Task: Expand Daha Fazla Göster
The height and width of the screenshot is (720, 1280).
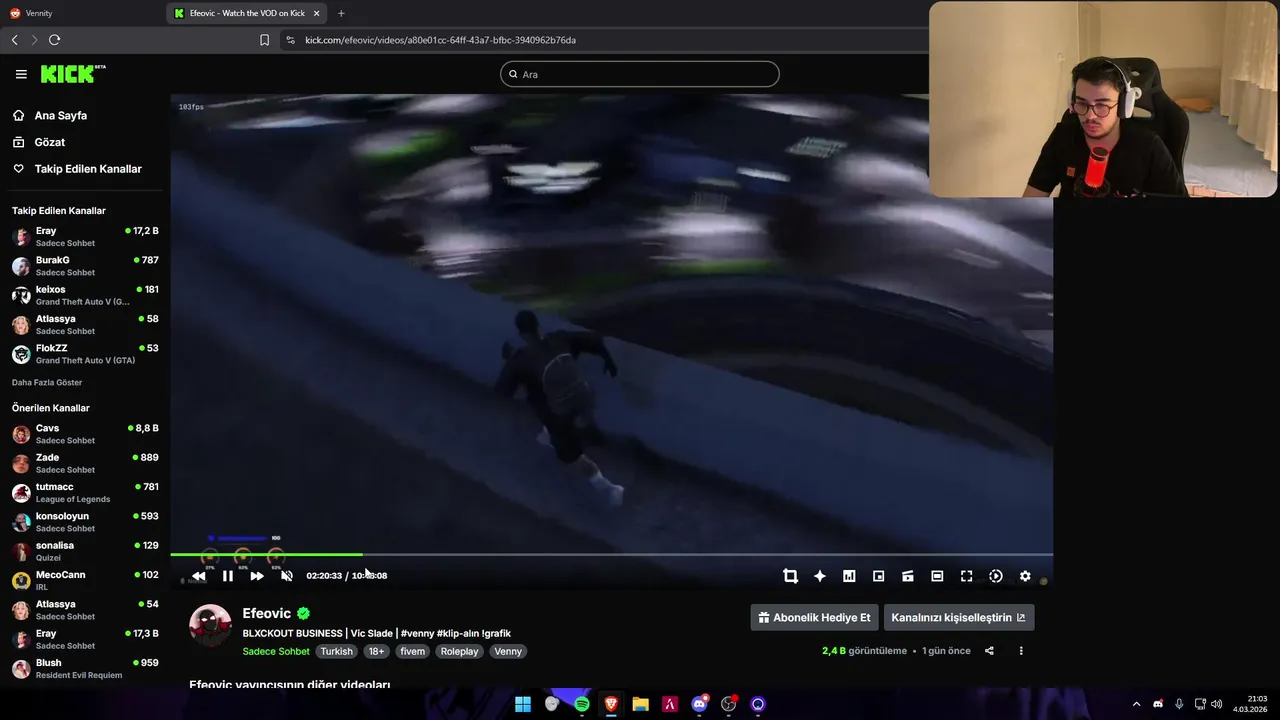Action: [x=47, y=383]
